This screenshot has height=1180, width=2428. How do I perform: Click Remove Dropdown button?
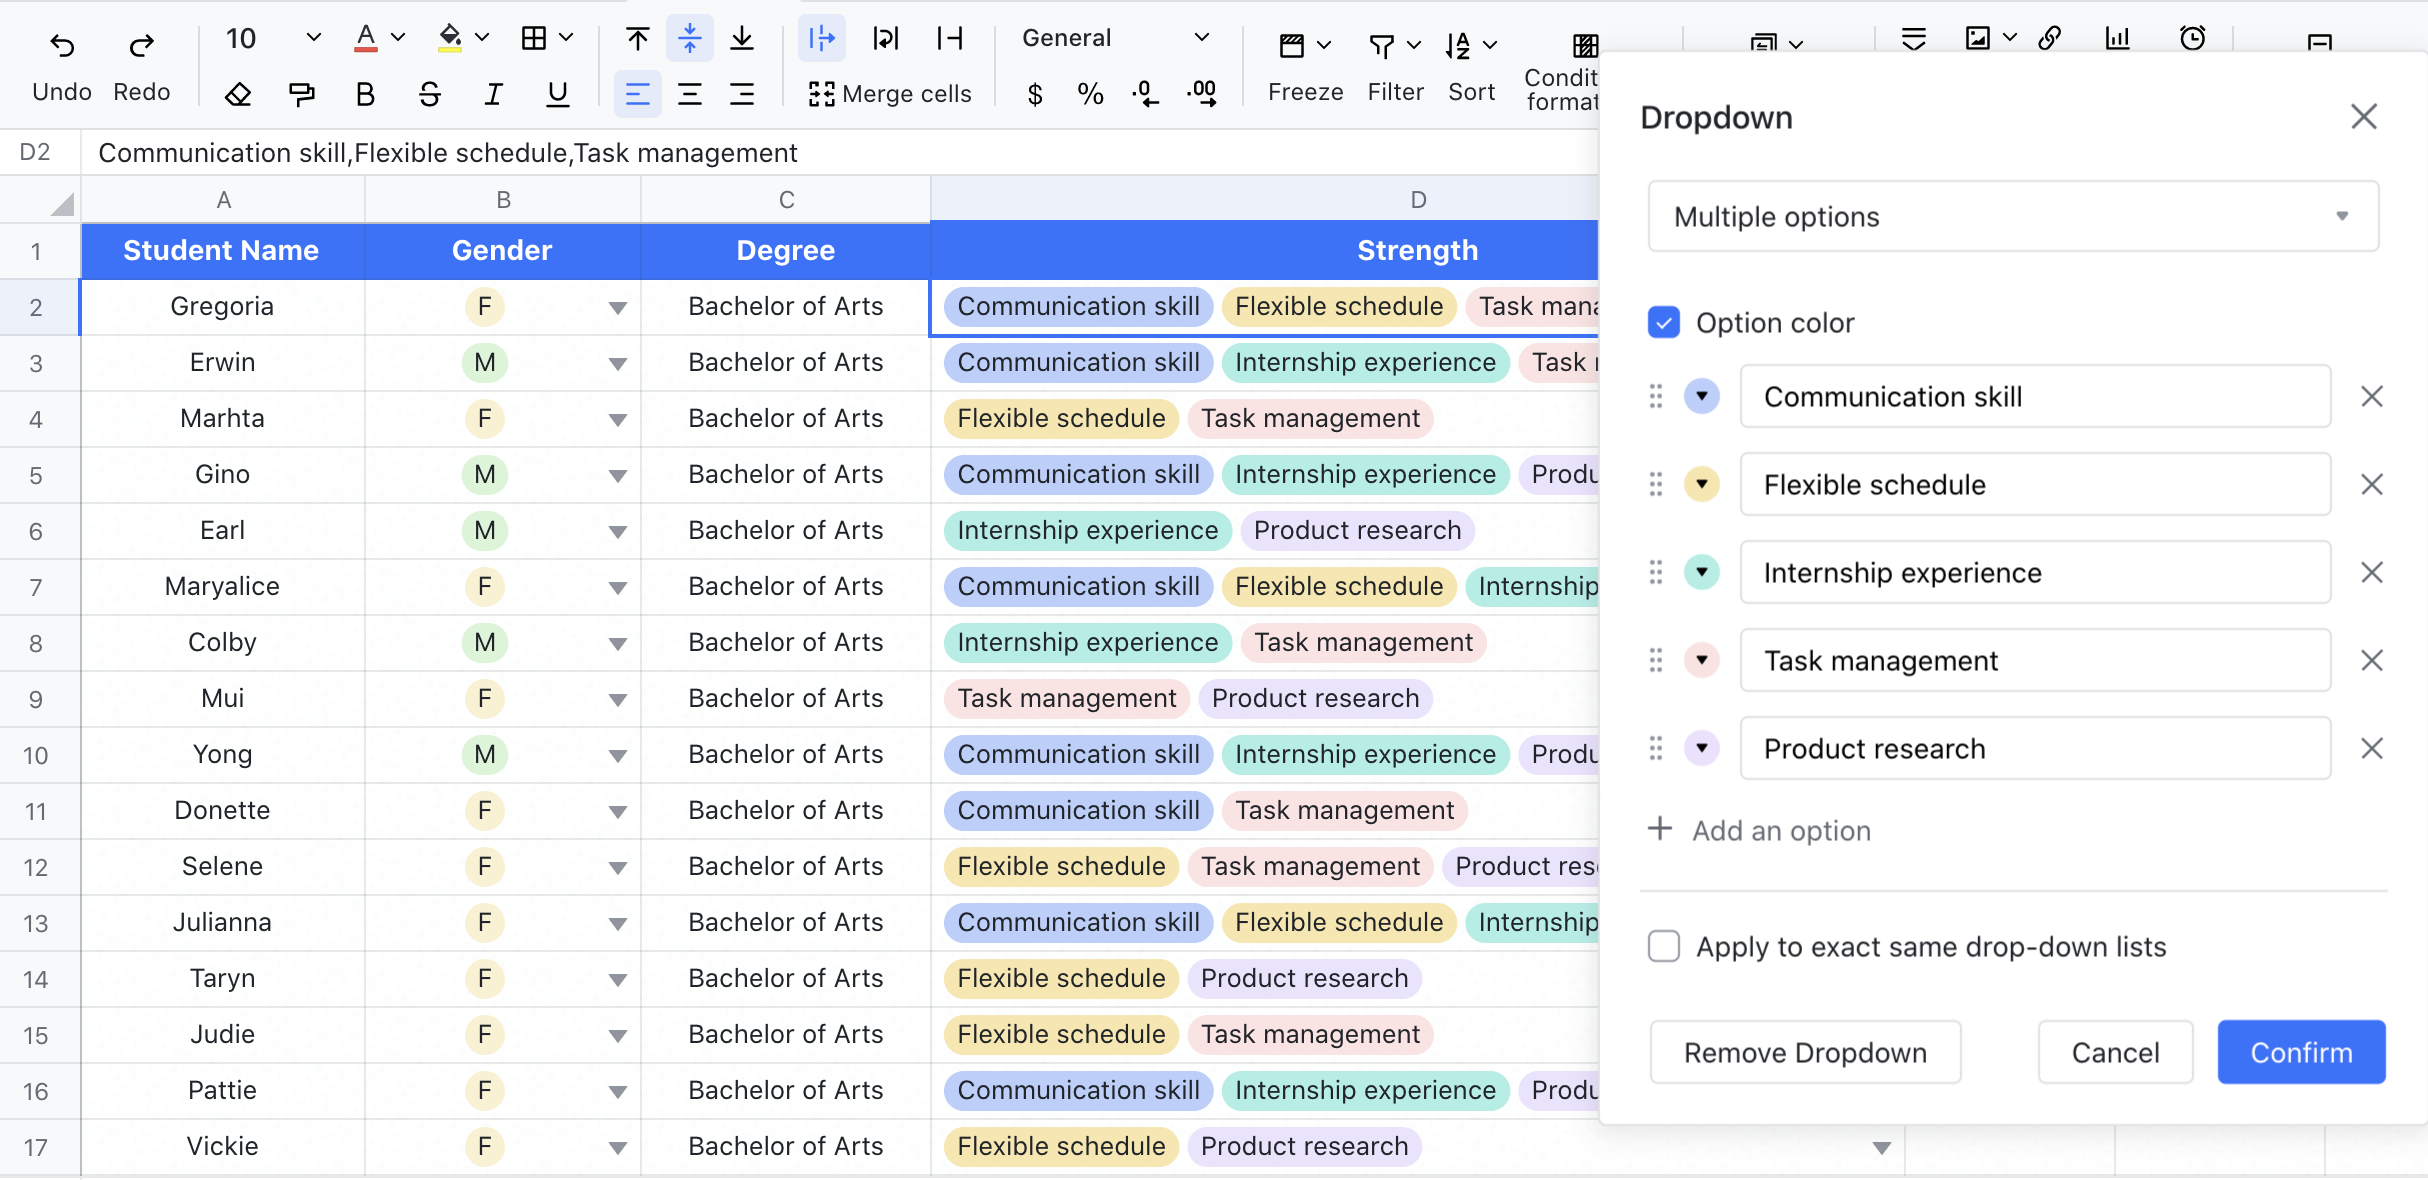point(1805,1052)
